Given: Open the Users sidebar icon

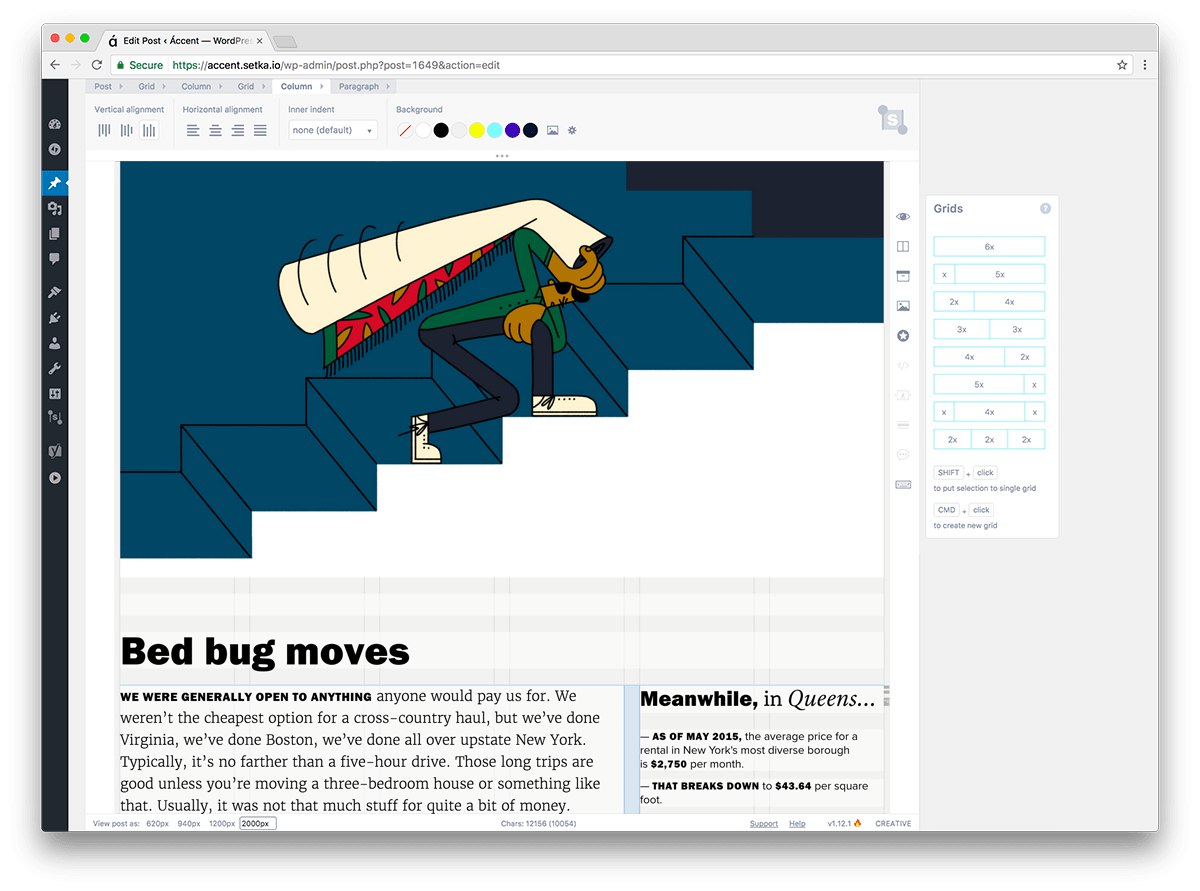Looking at the screenshot, I should [x=55, y=343].
